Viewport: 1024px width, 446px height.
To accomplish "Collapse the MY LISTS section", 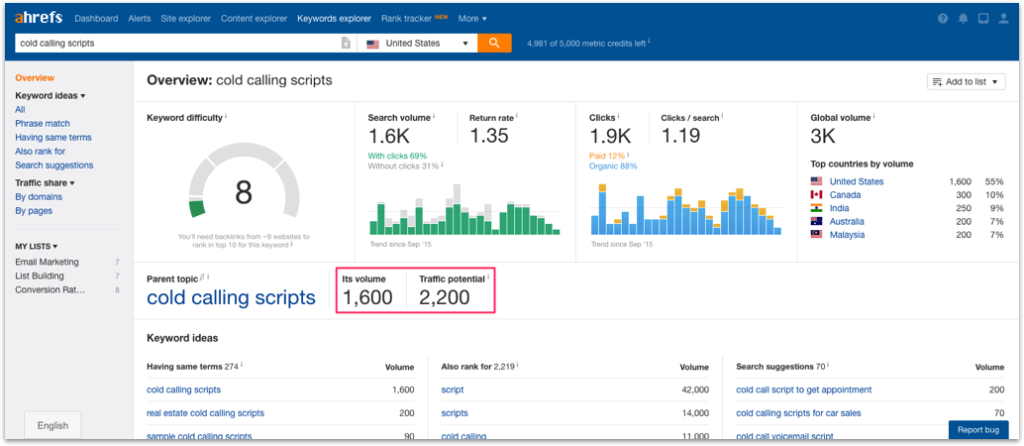I will pyautogui.click(x=37, y=246).
